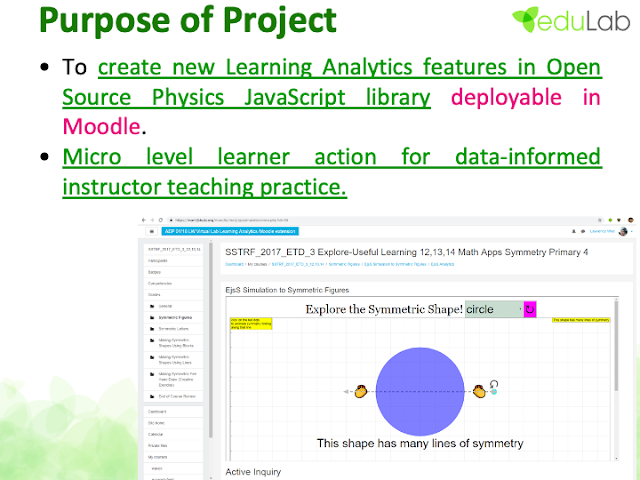
Task: Bookmark page with the star icon
Action: tap(600, 220)
